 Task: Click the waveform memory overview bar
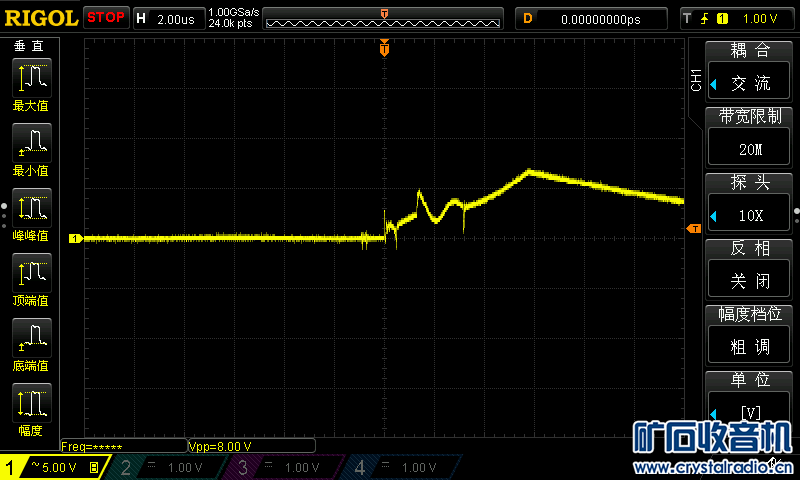coord(383,19)
